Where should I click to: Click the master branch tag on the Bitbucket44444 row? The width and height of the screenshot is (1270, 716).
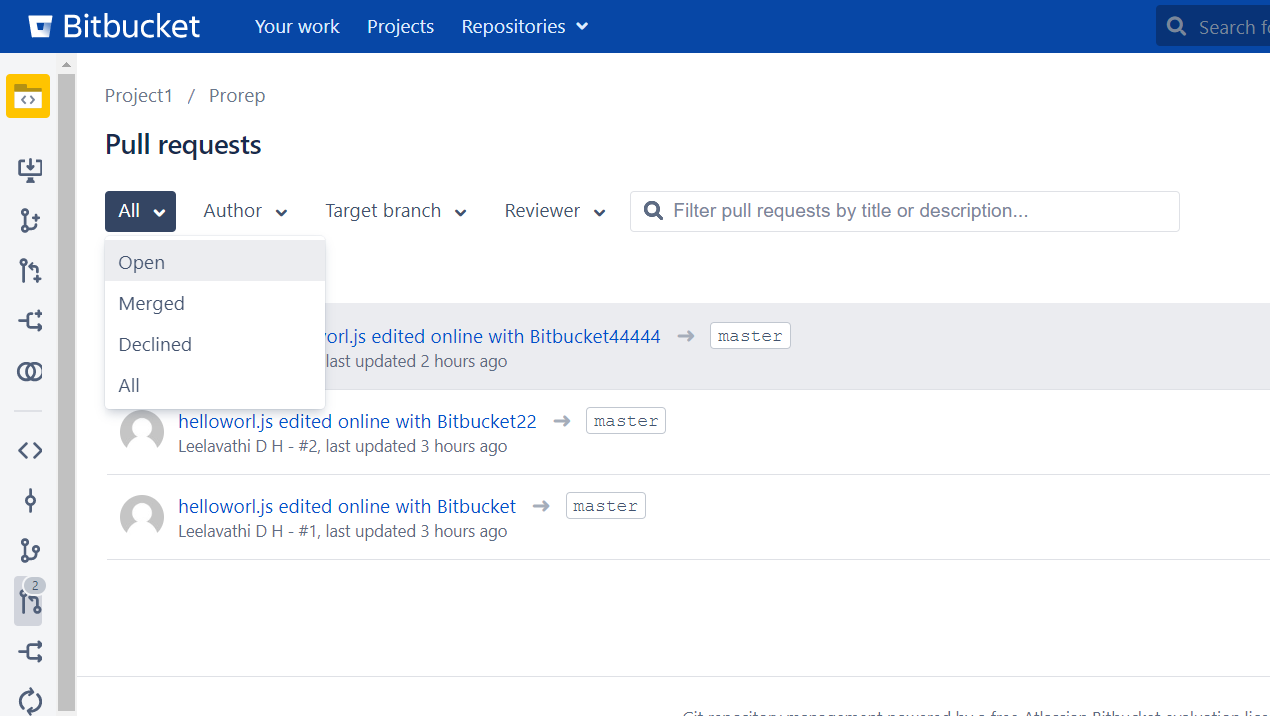[750, 336]
